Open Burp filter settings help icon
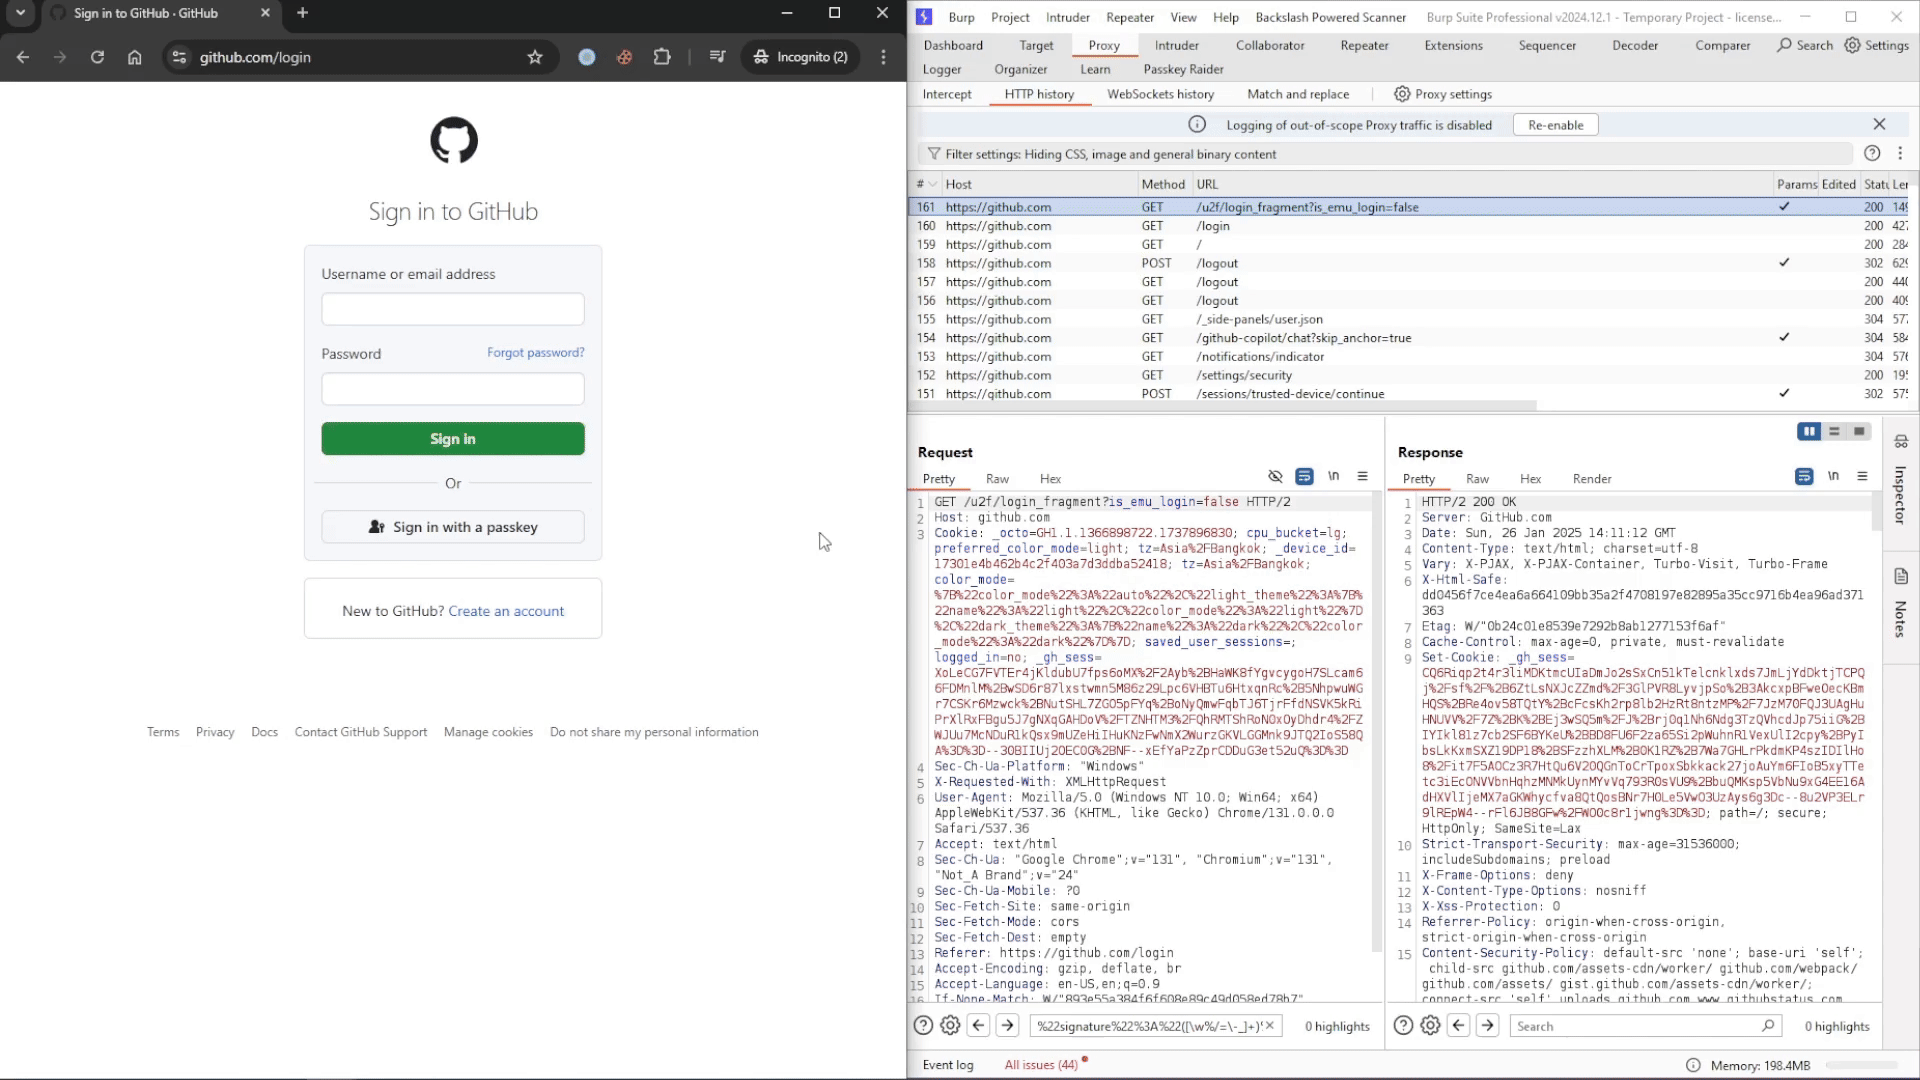Viewport: 1920px width, 1080px height. coord(1872,154)
